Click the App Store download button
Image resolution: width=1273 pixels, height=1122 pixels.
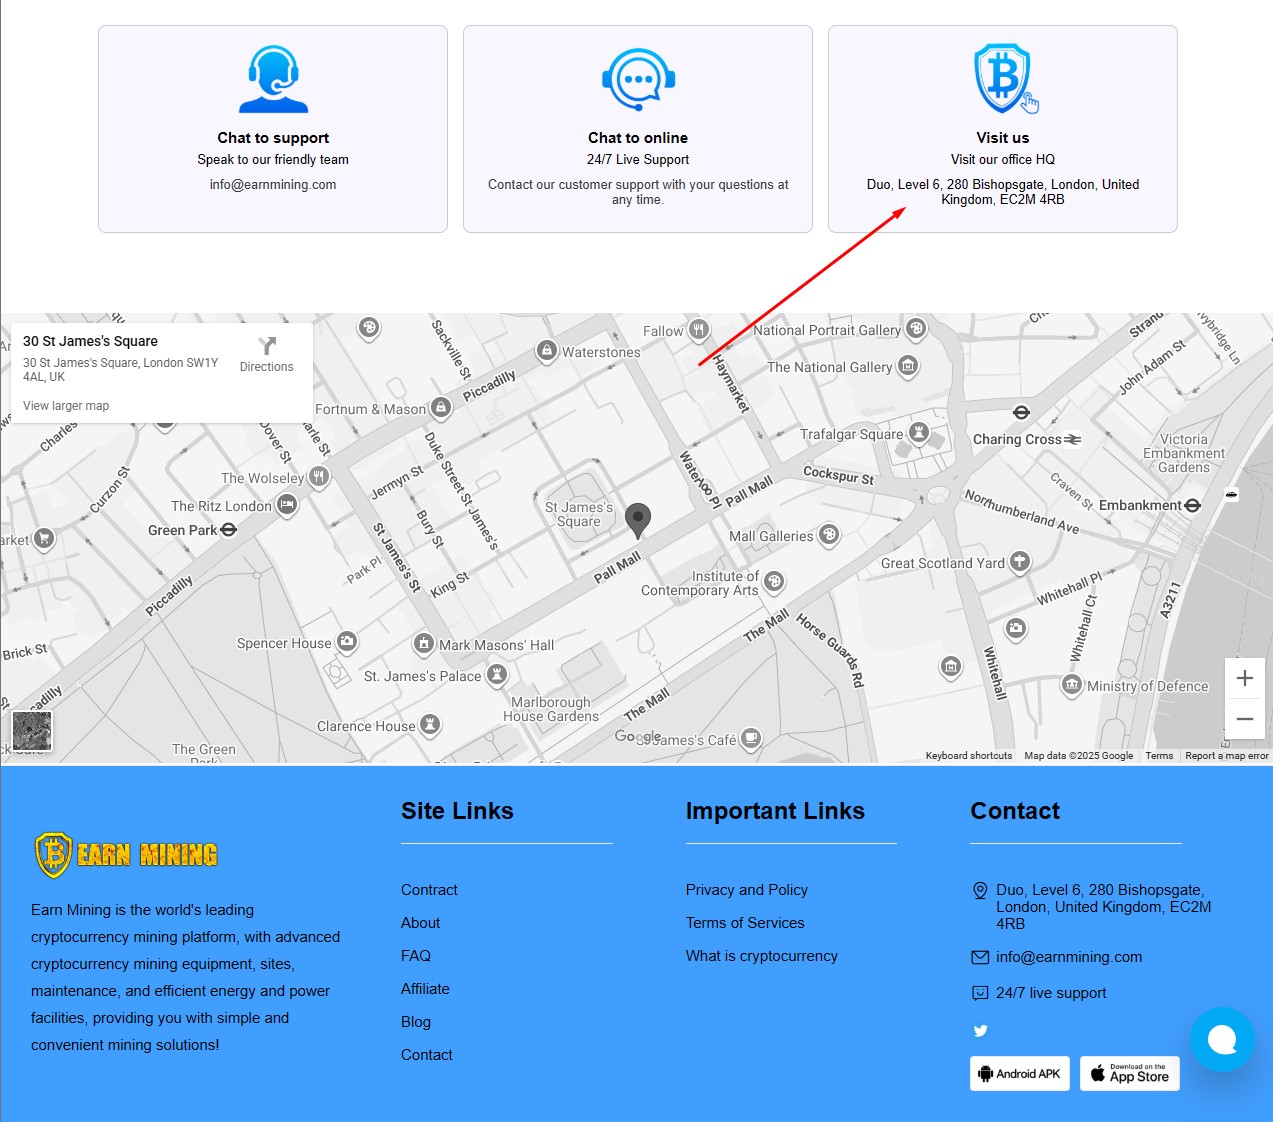[1129, 1074]
